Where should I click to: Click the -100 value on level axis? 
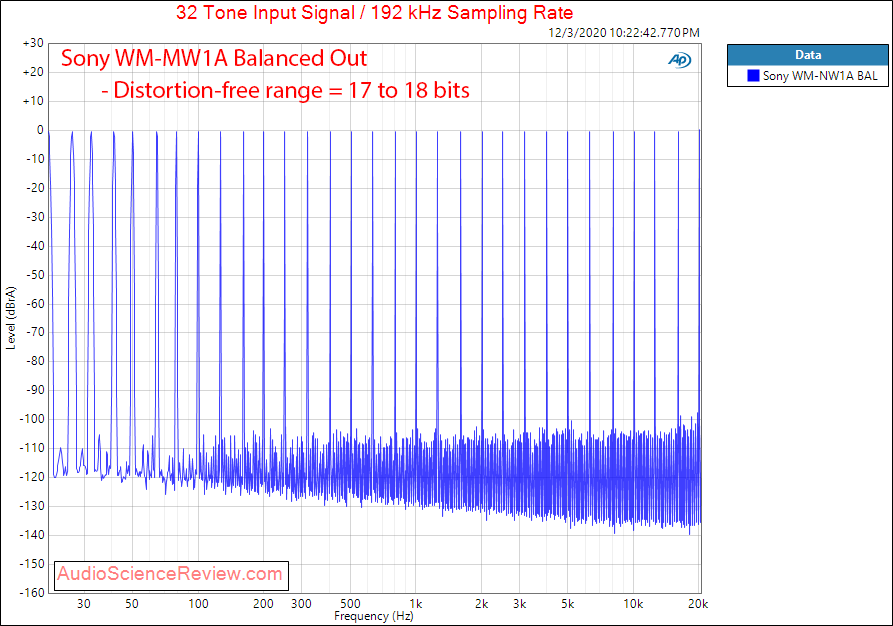pyautogui.click(x=32, y=419)
